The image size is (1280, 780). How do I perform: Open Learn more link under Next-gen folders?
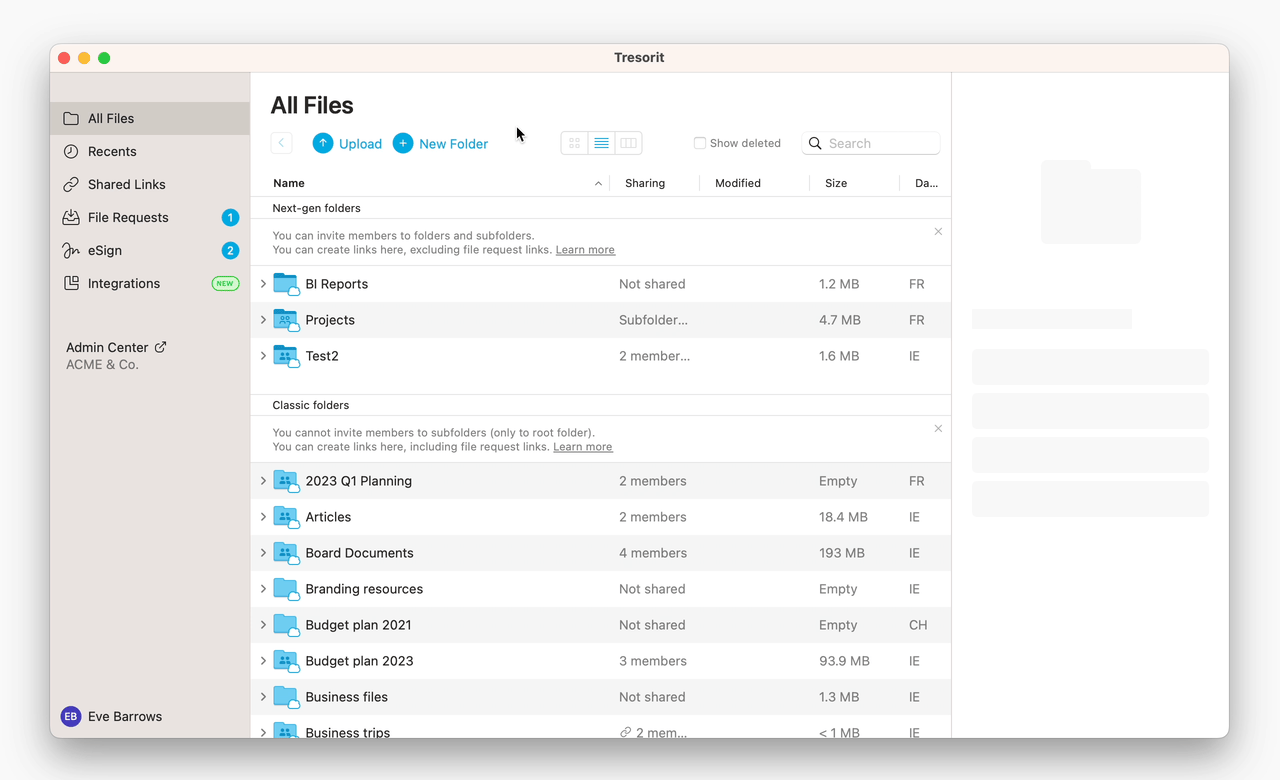coord(585,250)
